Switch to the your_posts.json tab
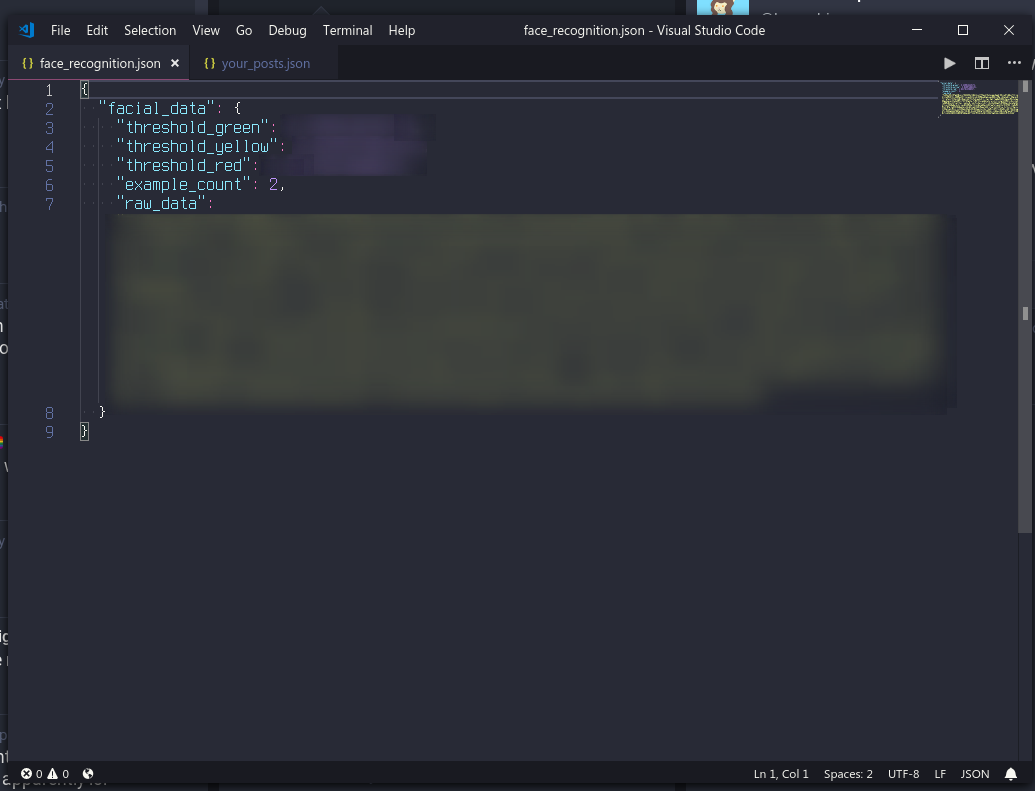 [265, 63]
